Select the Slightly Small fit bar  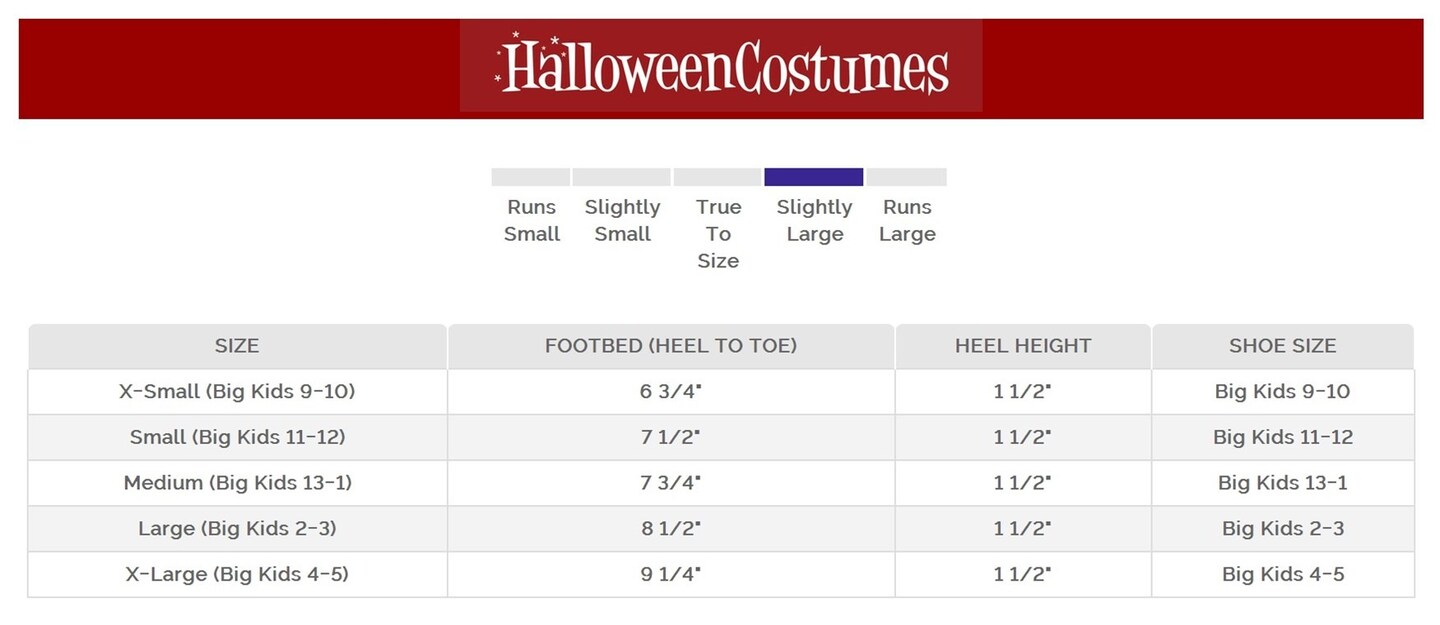(621, 177)
